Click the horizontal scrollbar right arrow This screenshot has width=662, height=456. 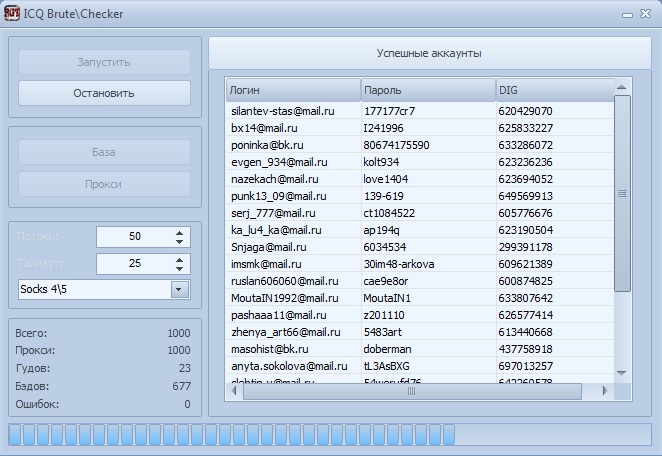pyautogui.click(x=605, y=391)
